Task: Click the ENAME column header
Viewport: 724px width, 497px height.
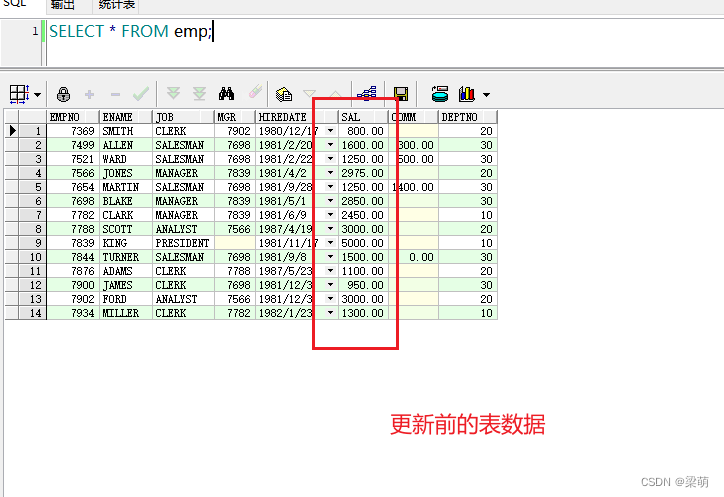Action: point(126,117)
